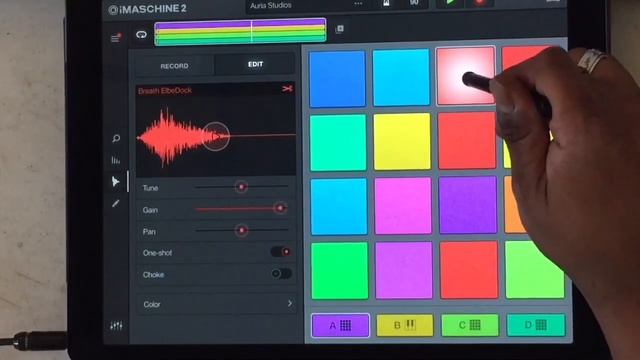Click the Pan slider handle

coord(241,230)
